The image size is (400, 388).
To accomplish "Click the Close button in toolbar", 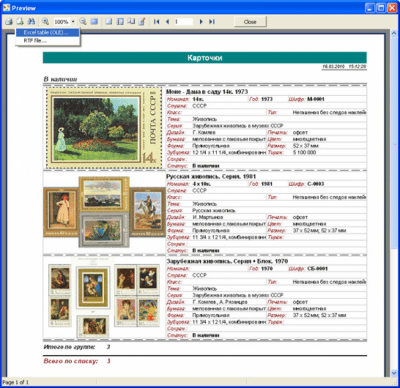I will (x=250, y=22).
